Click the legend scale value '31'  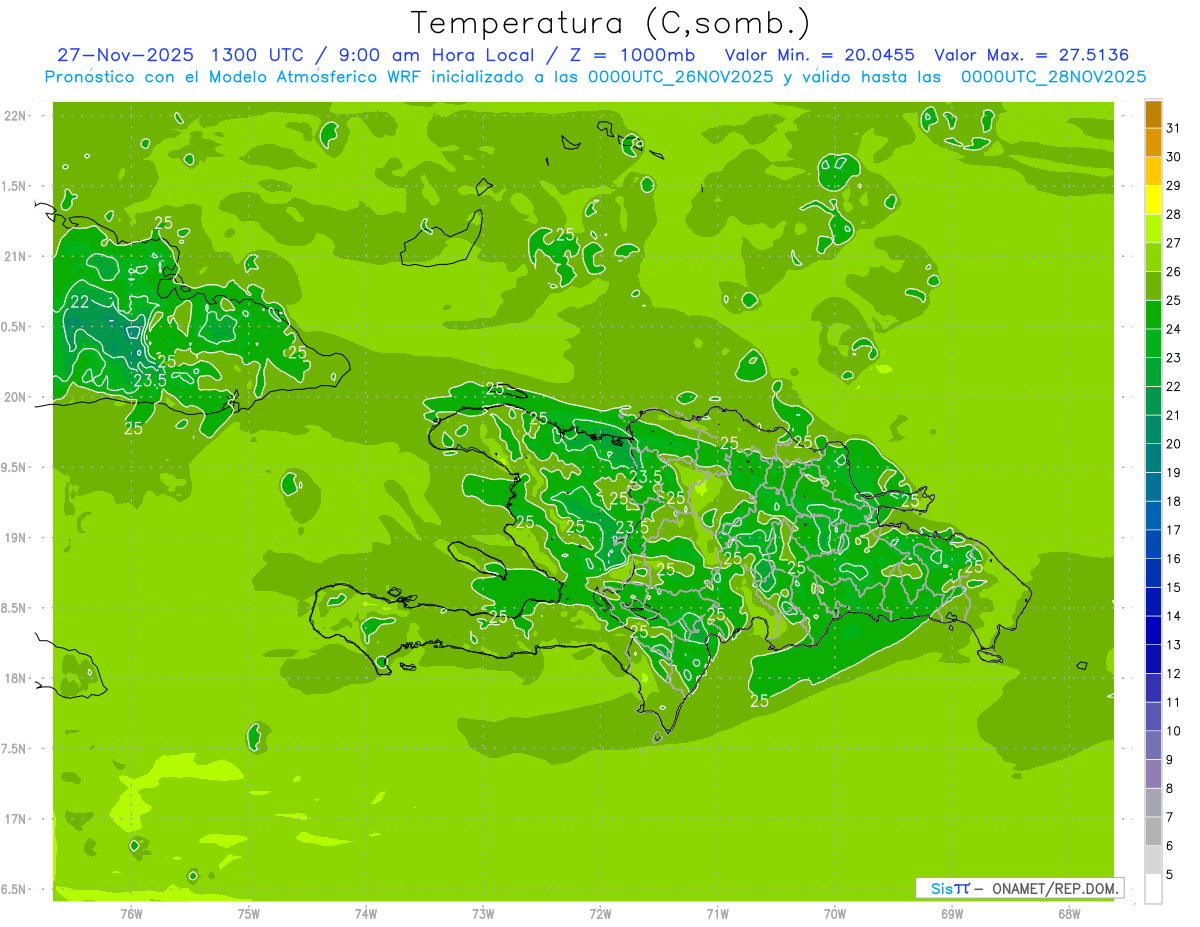pyautogui.click(x=1173, y=128)
